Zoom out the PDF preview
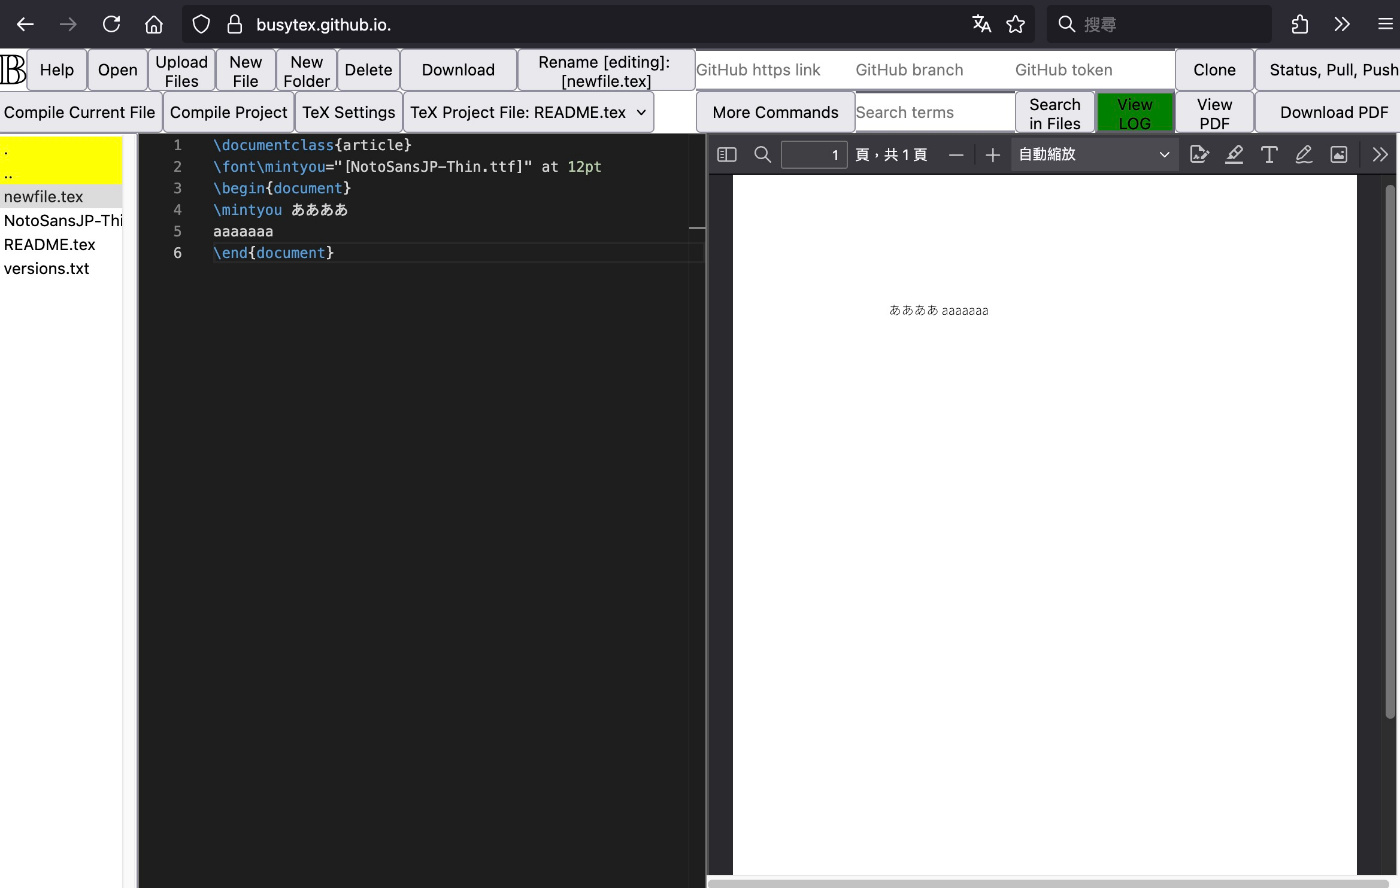1400x888 pixels. [x=956, y=154]
